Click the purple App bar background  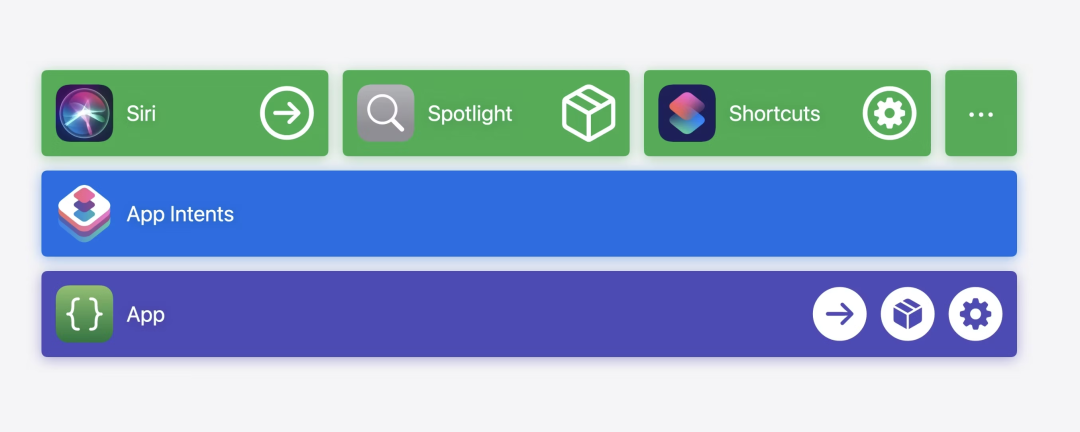pos(480,314)
